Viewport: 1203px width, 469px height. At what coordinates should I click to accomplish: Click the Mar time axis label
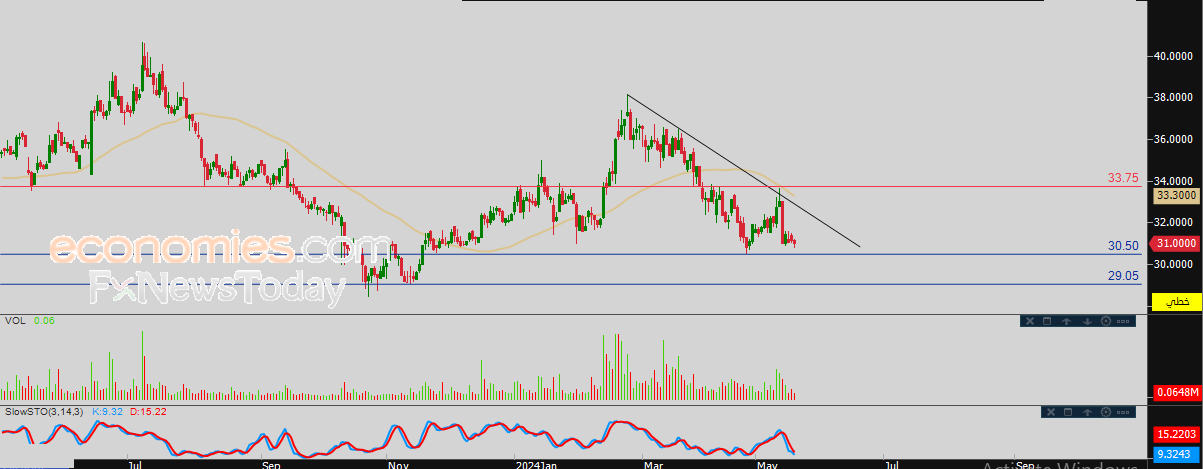[x=654, y=464]
